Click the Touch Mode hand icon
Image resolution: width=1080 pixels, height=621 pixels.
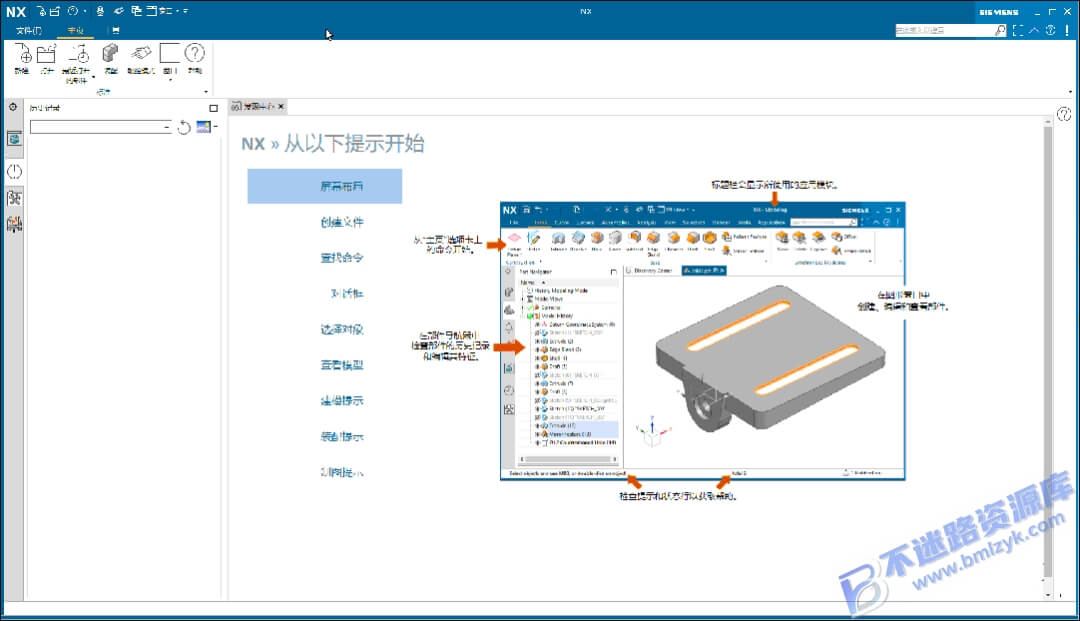coord(141,54)
